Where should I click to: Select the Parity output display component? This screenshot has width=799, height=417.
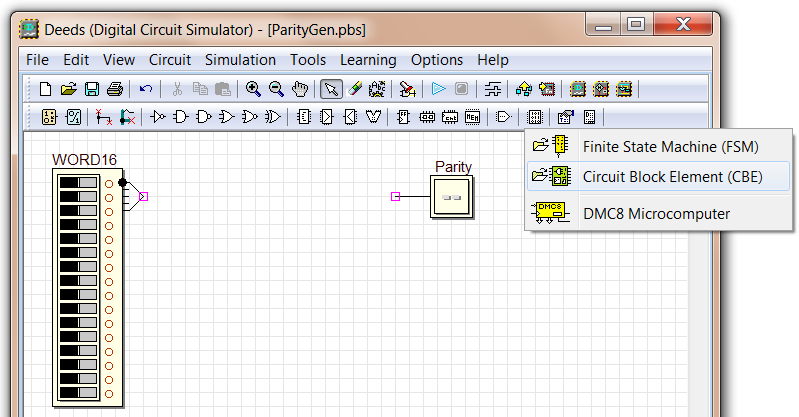pos(452,197)
